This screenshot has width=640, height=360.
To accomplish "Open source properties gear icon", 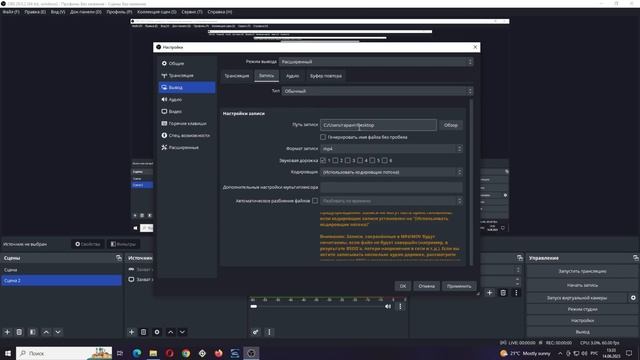I will point(157,332).
